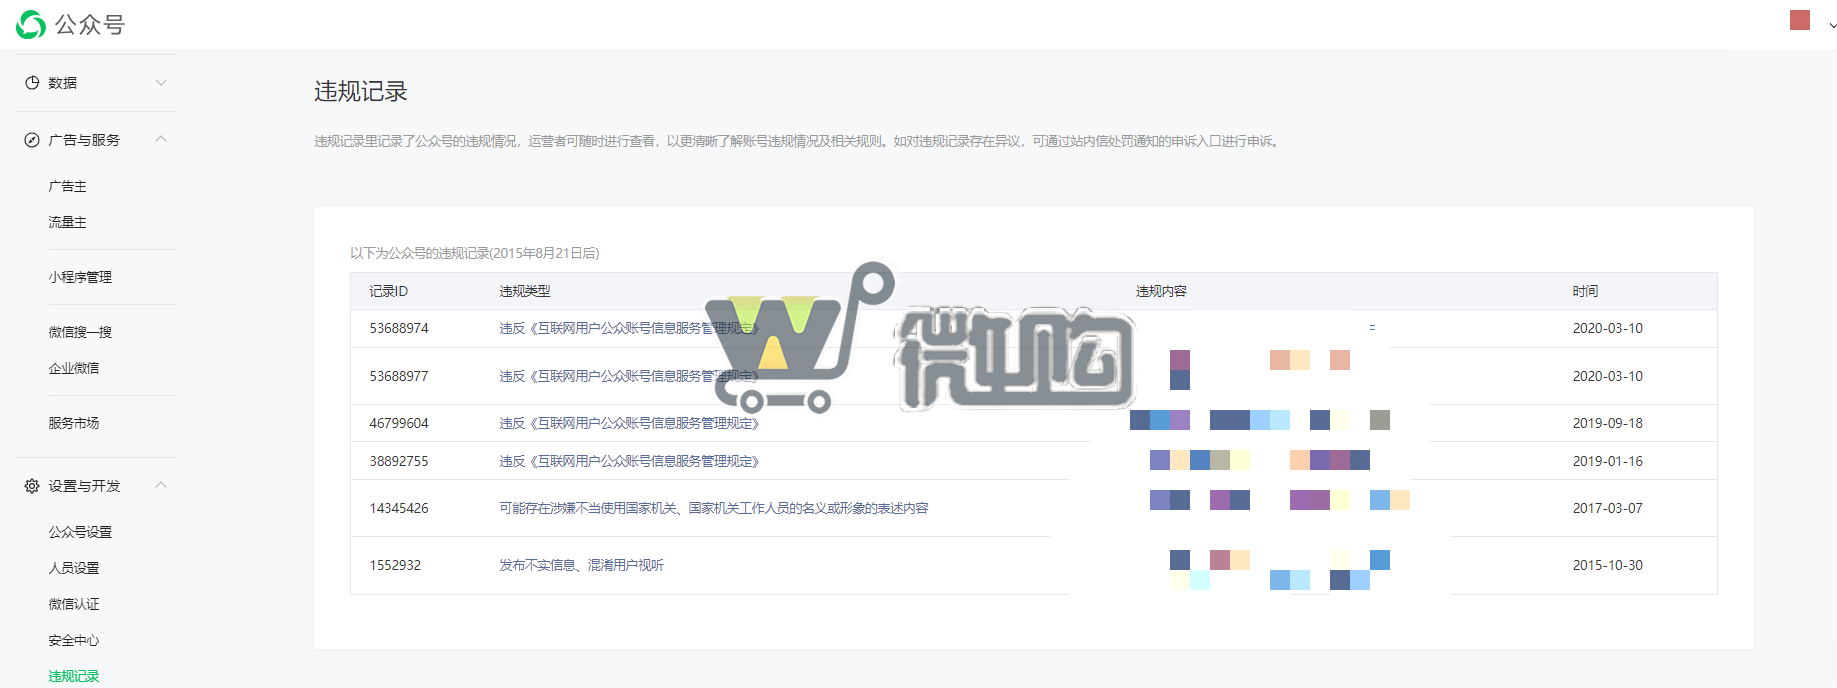Select 违规记录 in the sidebar

[74, 676]
